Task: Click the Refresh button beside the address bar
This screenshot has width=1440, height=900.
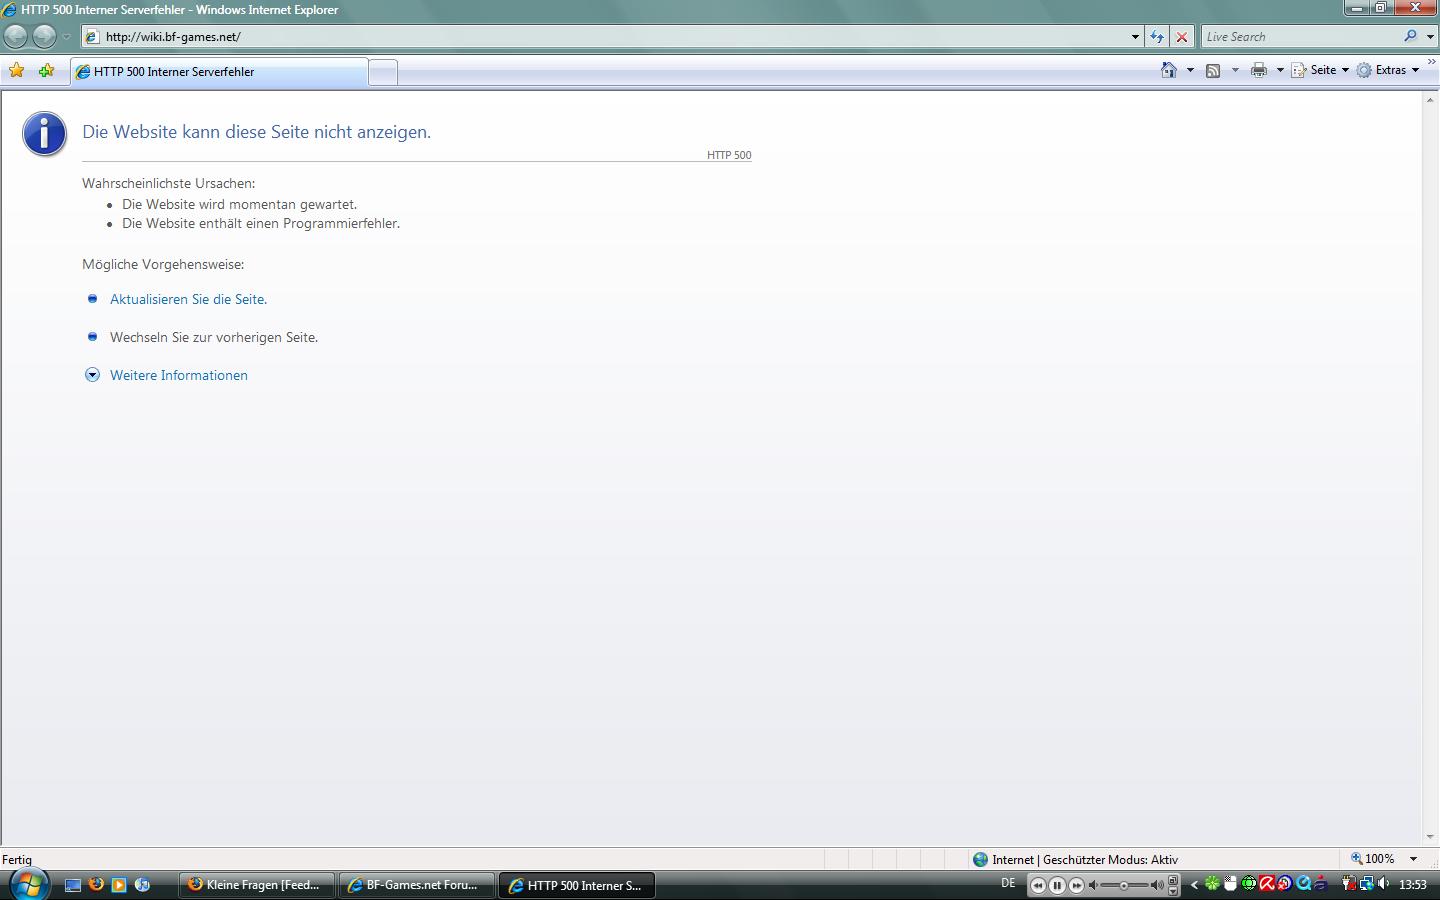Action: pyautogui.click(x=1157, y=37)
